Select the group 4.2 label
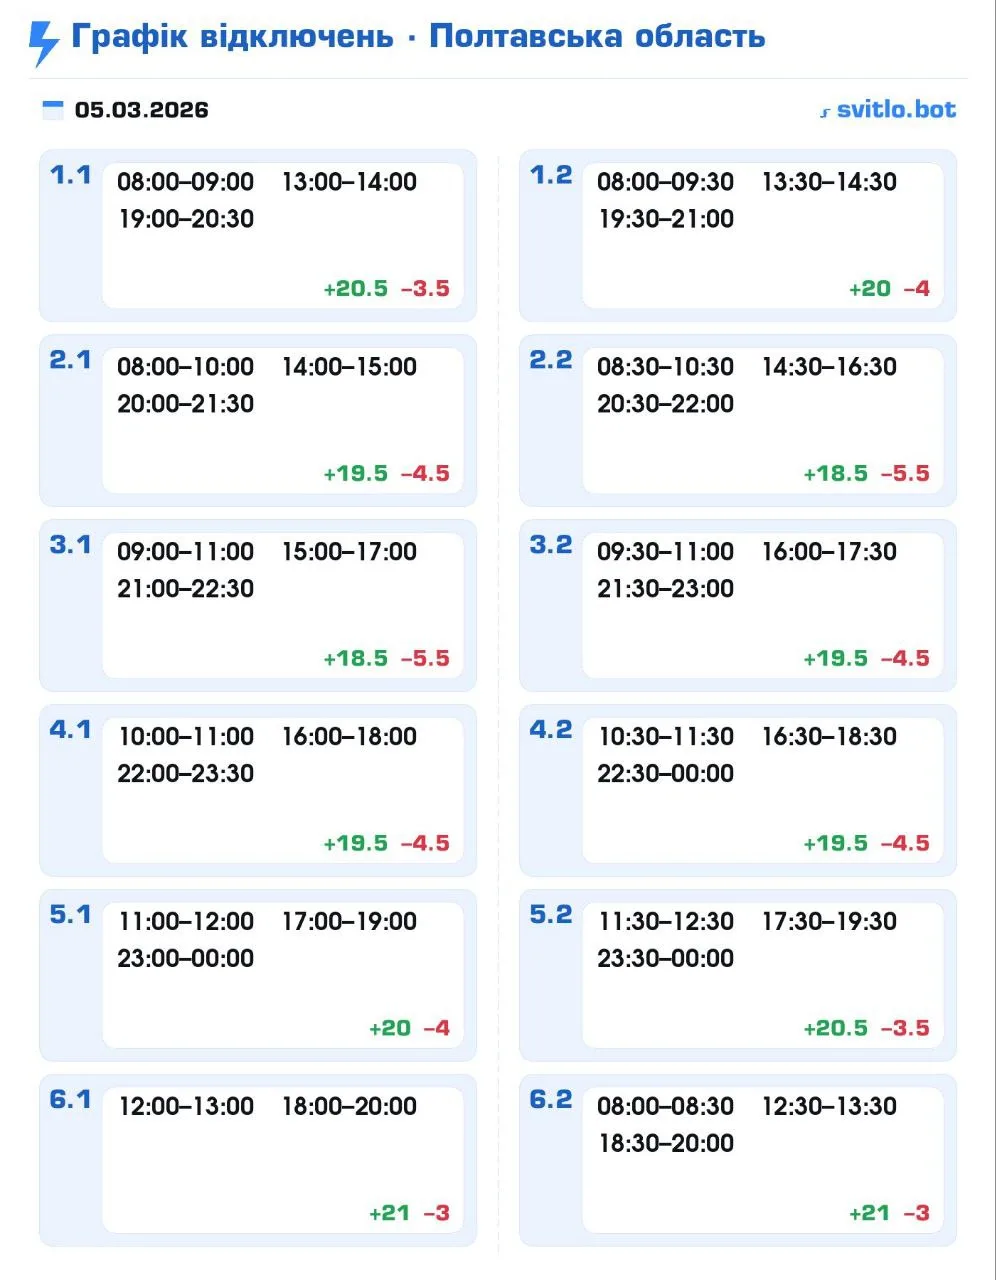The image size is (996, 1280). (551, 730)
